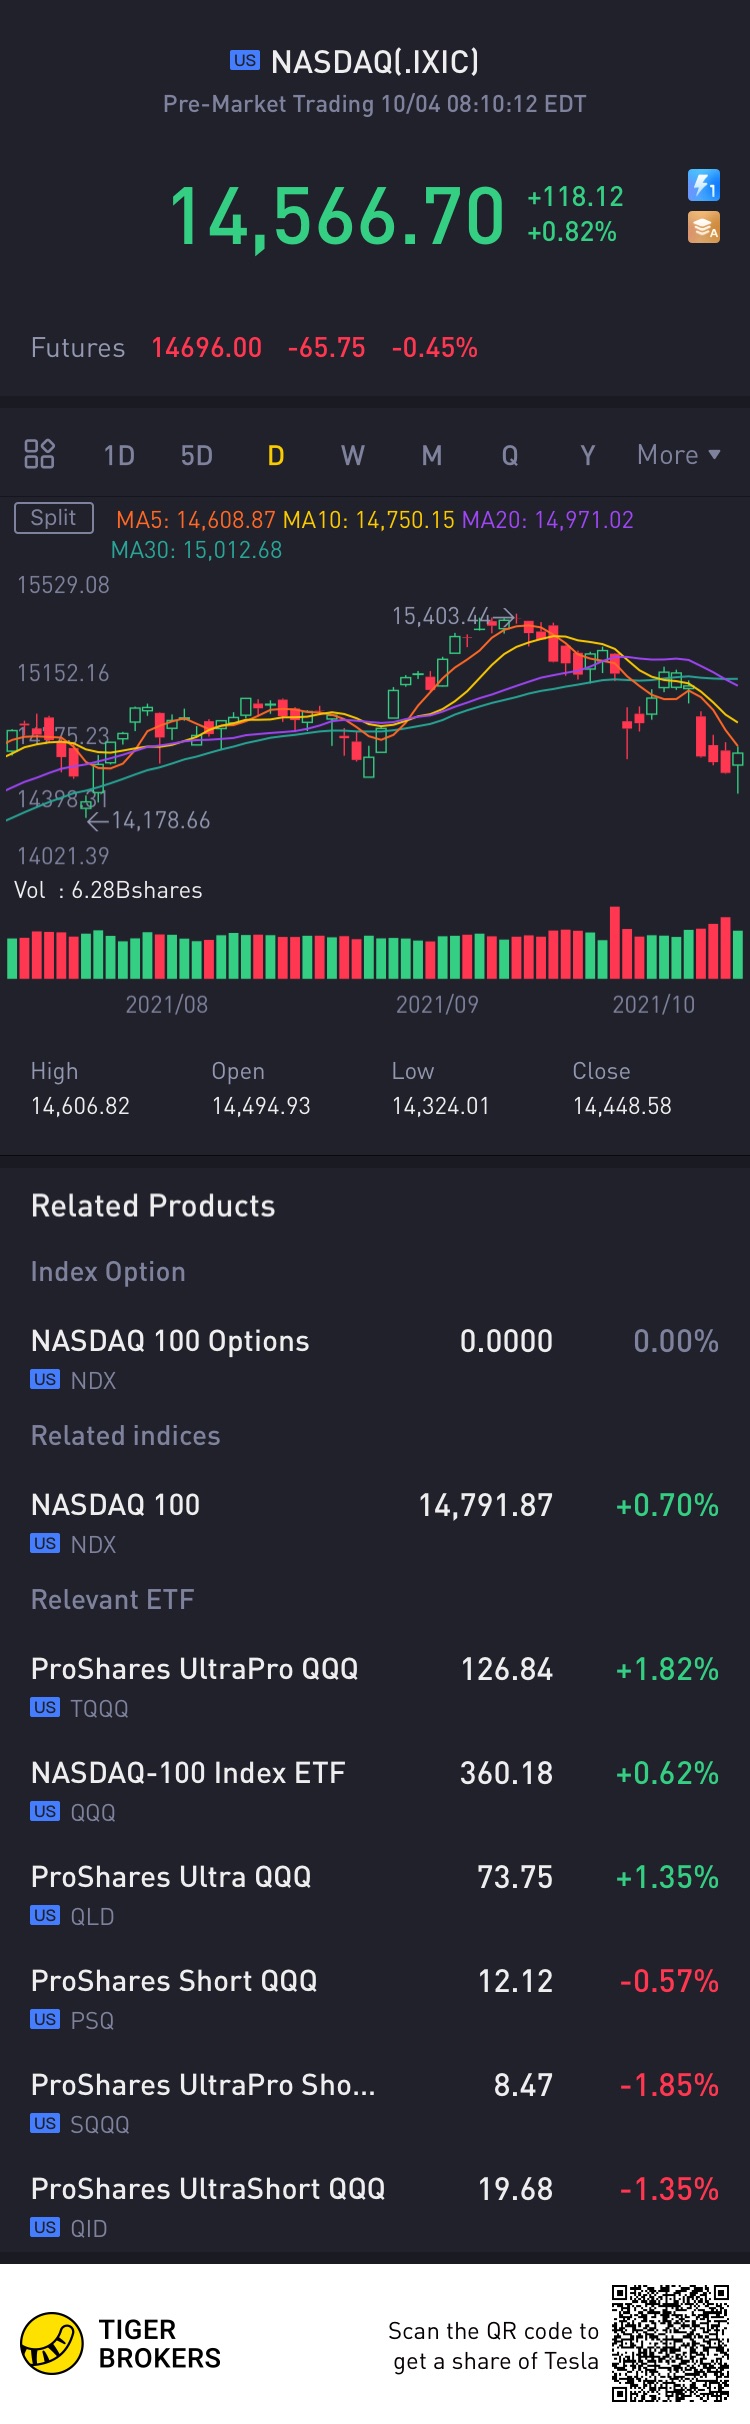Screen dimensions: 750x2424
Task: Switch chart to 5D view
Action: click(197, 456)
